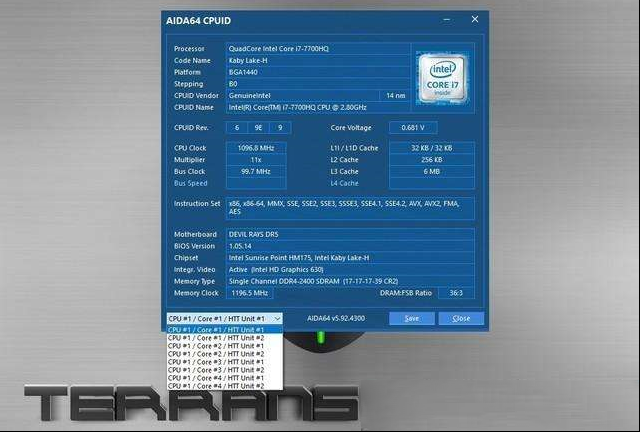Screen dimensions: 640x432
Task: Click the BIOS Version value 1.05.14
Action: point(350,246)
